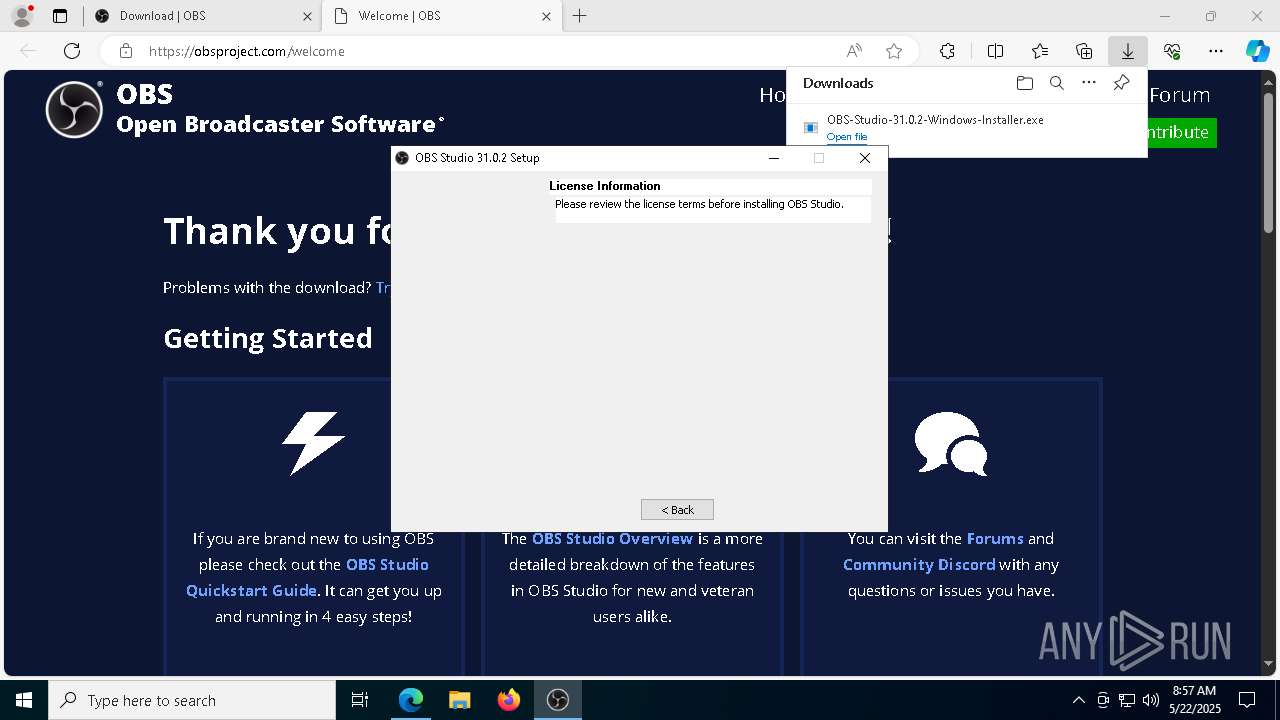Click the chat bubbles icon
1280x720 pixels.
tap(951, 443)
